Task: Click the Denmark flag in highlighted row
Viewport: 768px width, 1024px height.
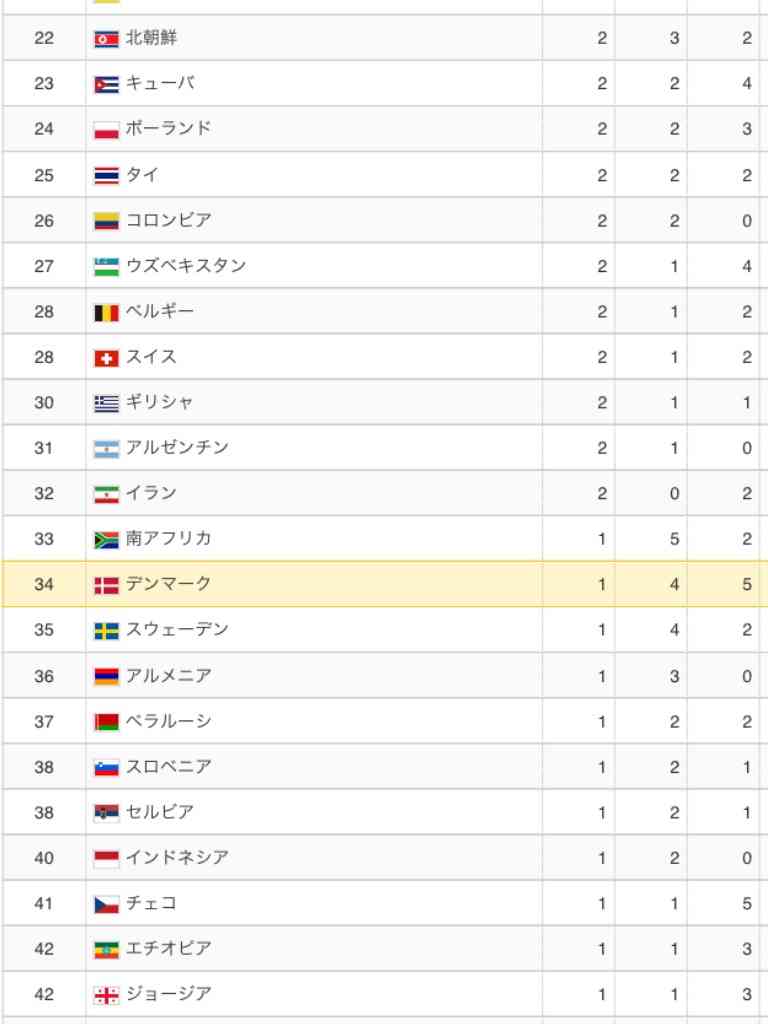Action: pyautogui.click(x=106, y=585)
